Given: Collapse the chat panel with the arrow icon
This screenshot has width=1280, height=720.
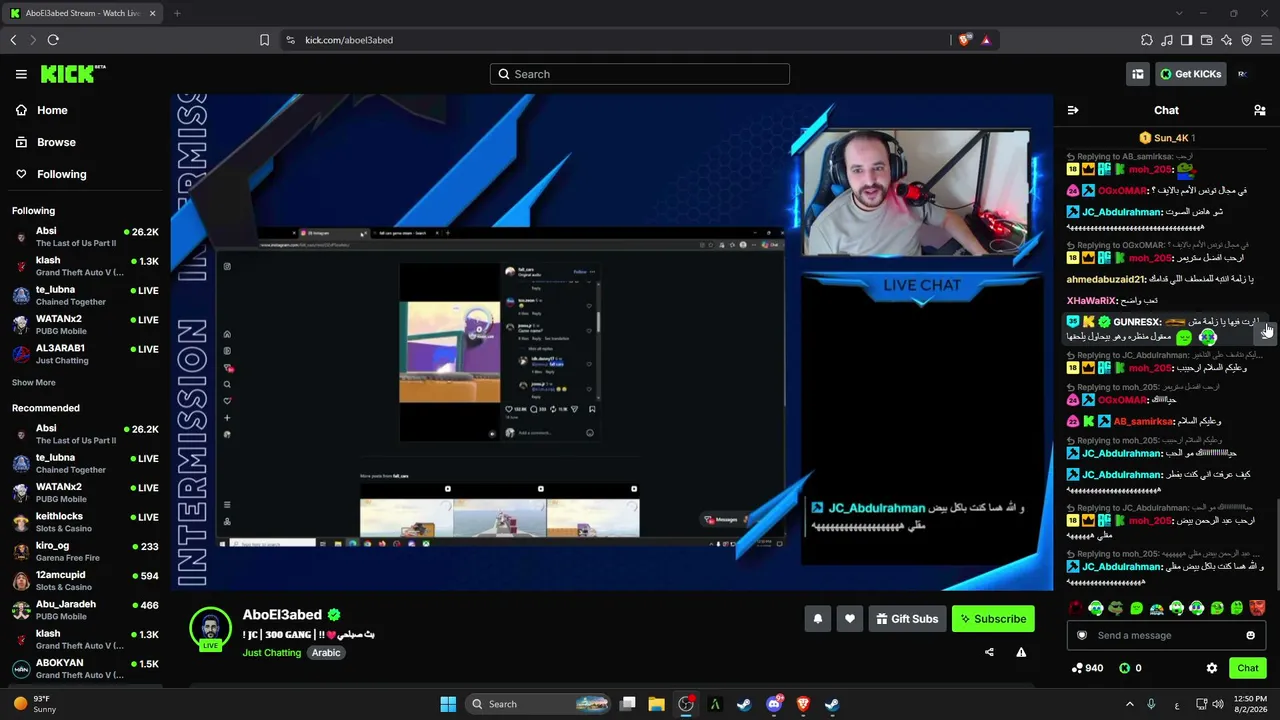Looking at the screenshot, I should [1073, 110].
